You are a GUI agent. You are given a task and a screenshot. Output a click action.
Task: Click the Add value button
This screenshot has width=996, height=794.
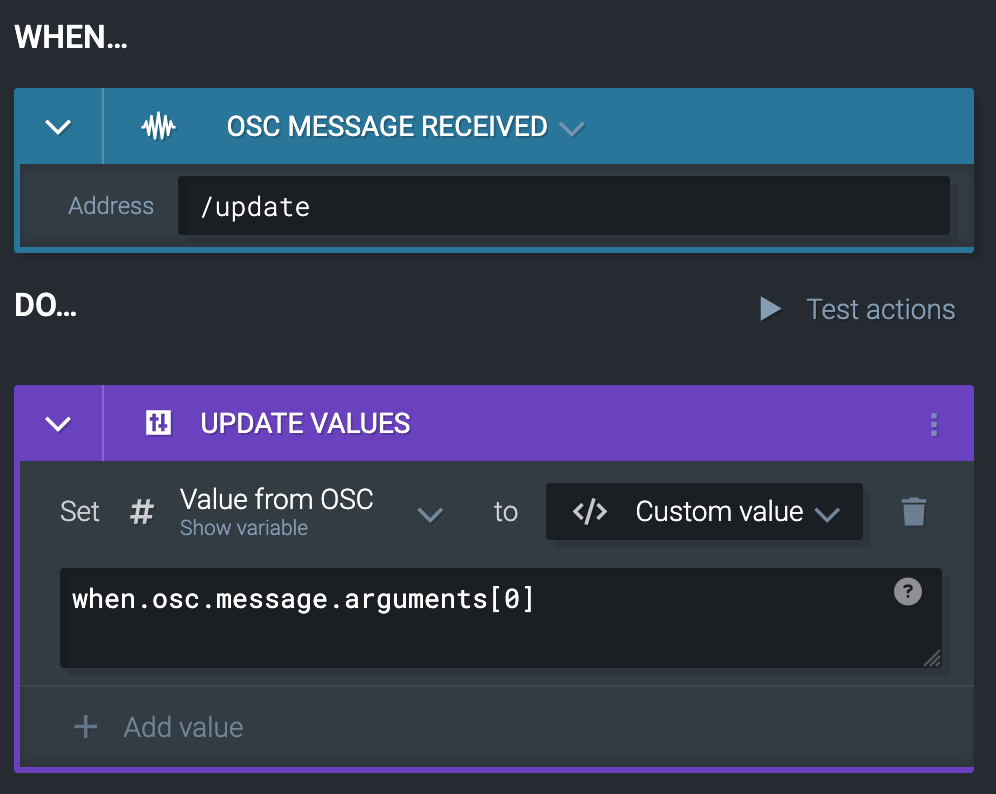183,726
